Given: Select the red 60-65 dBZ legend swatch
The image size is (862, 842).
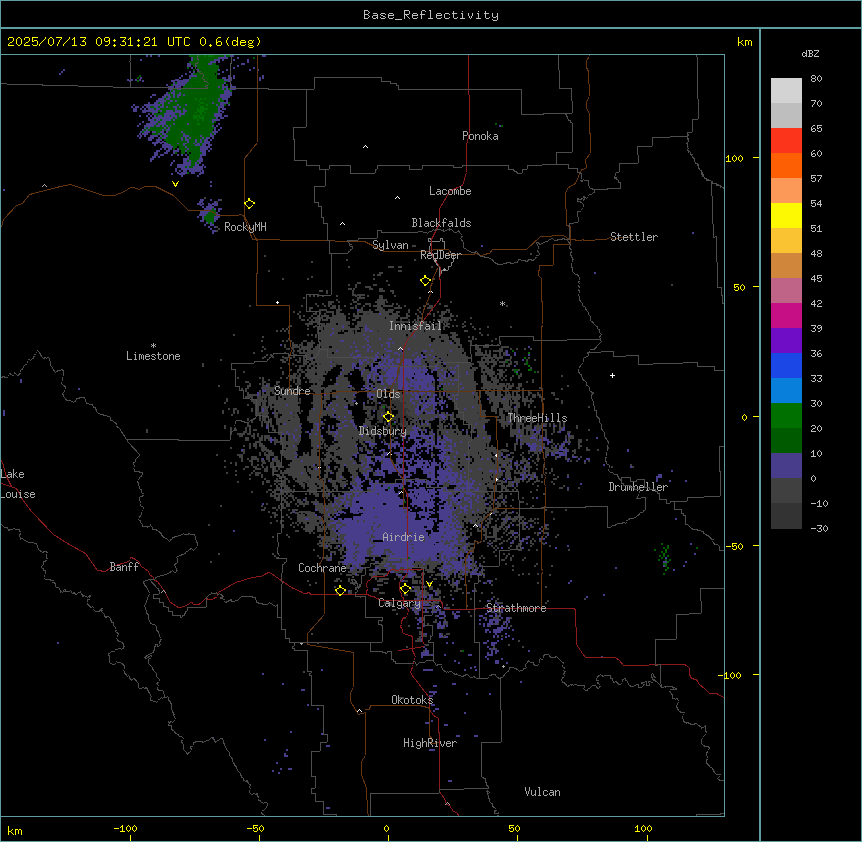Looking at the screenshot, I should click(x=786, y=140).
